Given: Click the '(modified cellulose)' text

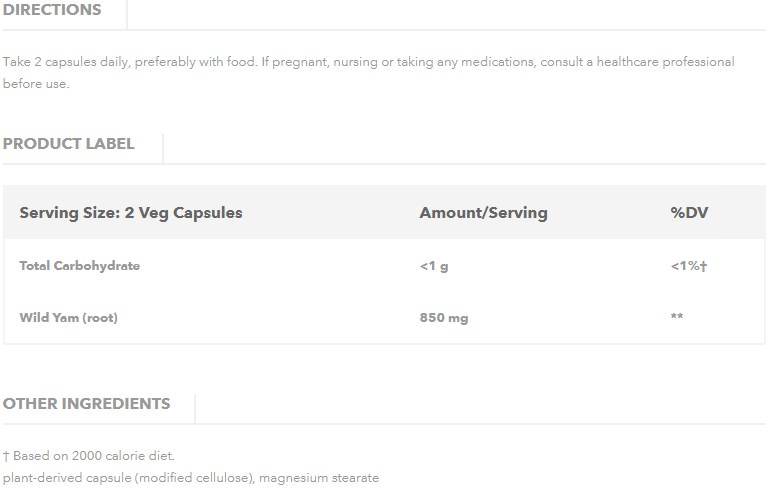Looking at the screenshot, I should (x=189, y=478).
